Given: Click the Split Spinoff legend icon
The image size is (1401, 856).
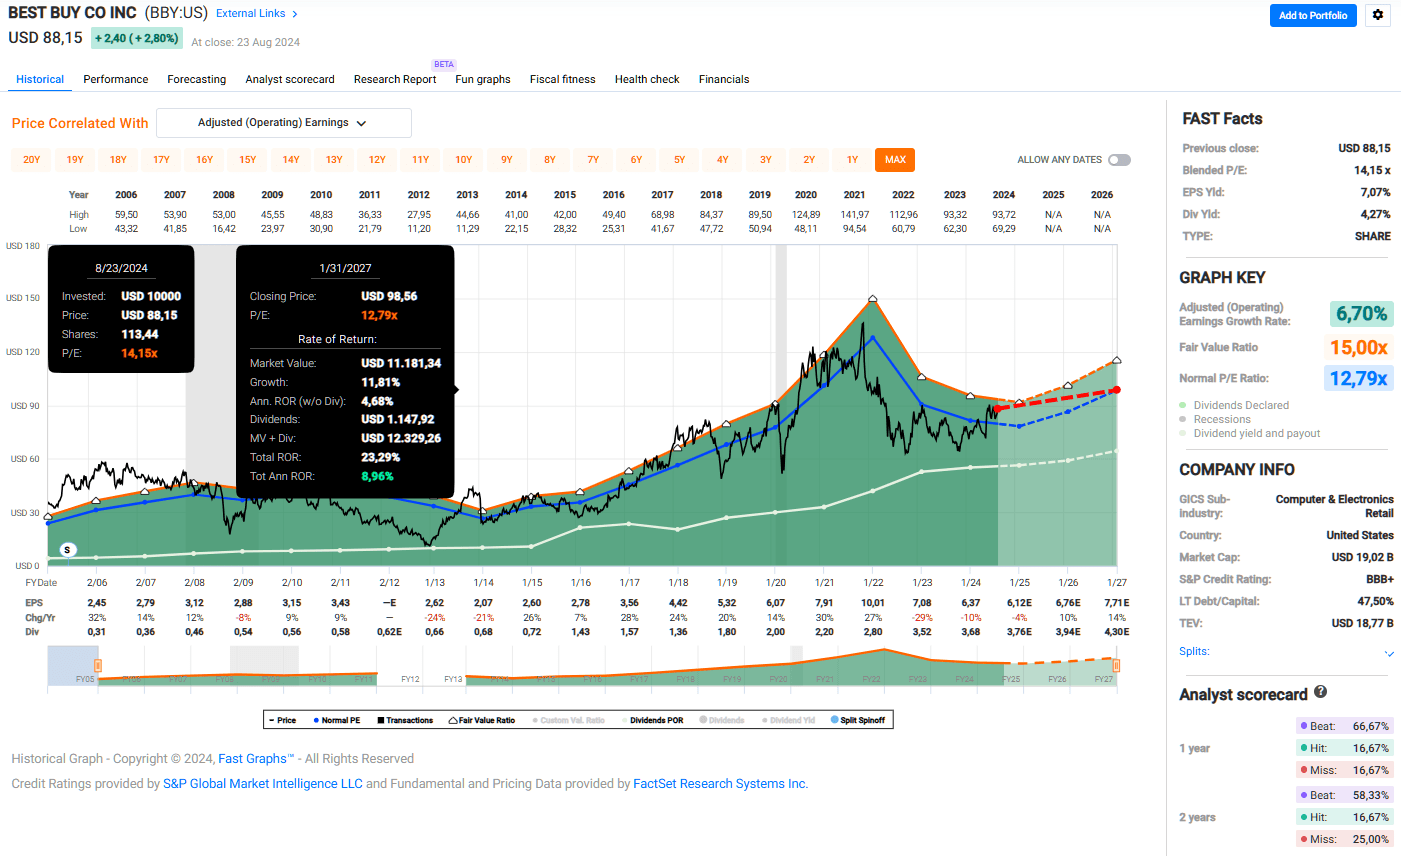Looking at the screenshot, I should pyautogui.click(x=834, y=720).
